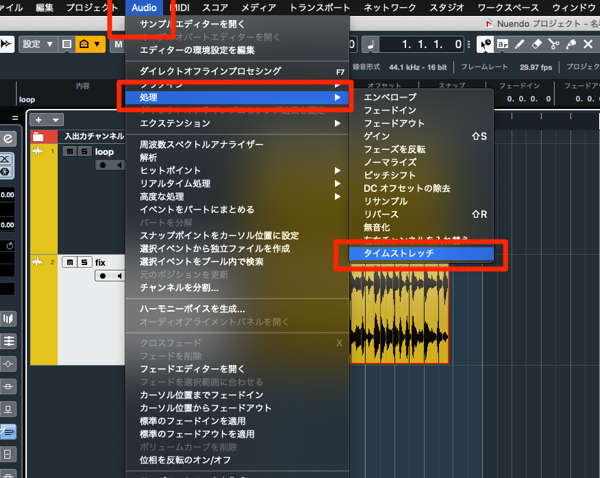600x478 pixels.
Task: Select the Draw pencil tool
Action: 519,44
